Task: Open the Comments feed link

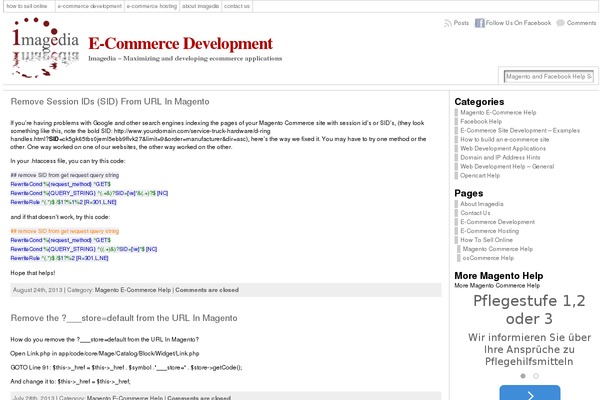Action: coord(581,23)
